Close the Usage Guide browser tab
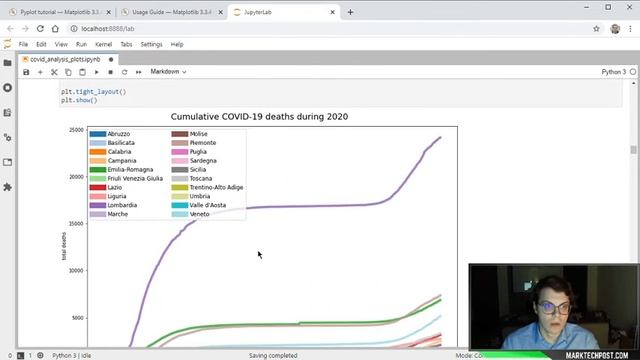 220,12
